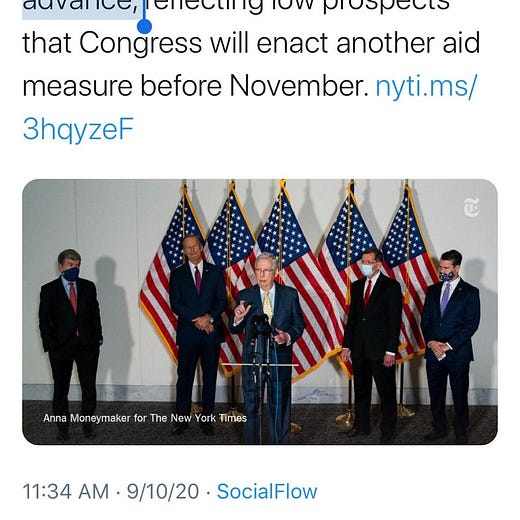Image resolution: width=520 pixels, height=520 pixels.
Task: Open the nyti.ms shortened link
Action: pos(426,86)
